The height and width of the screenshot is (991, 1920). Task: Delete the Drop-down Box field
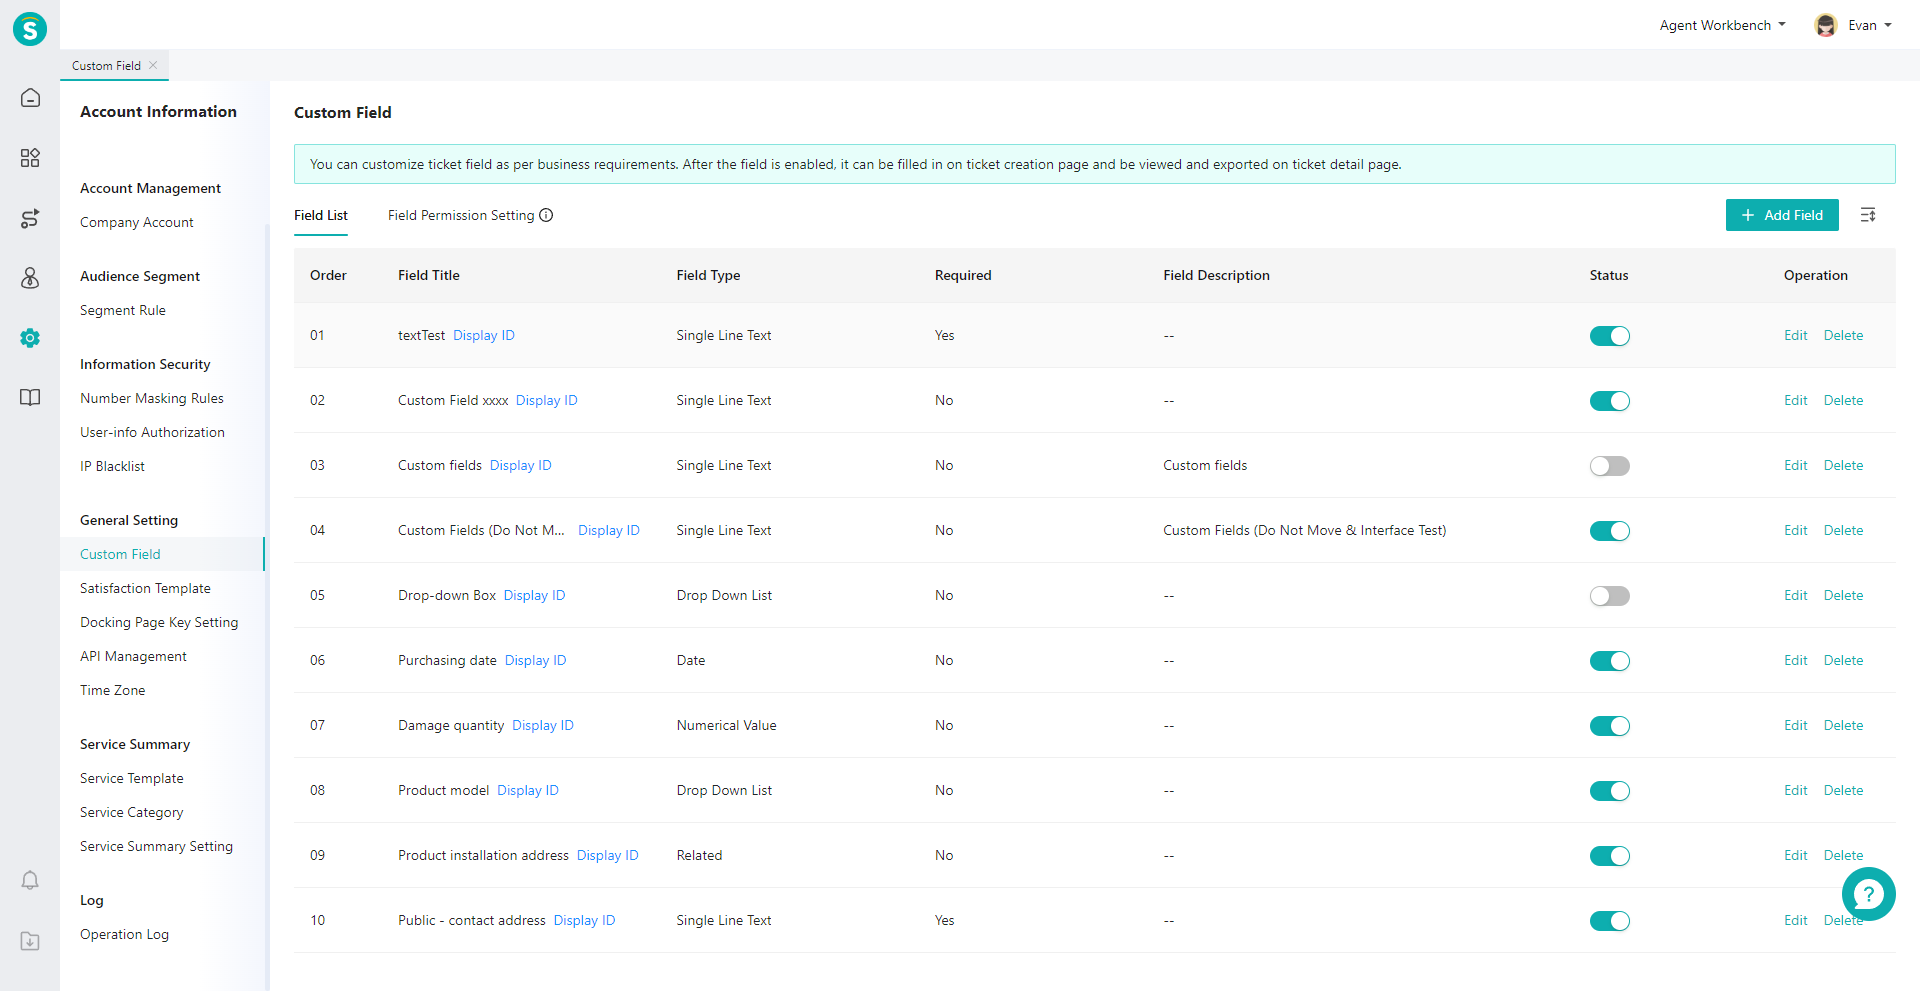[1843, 595]
